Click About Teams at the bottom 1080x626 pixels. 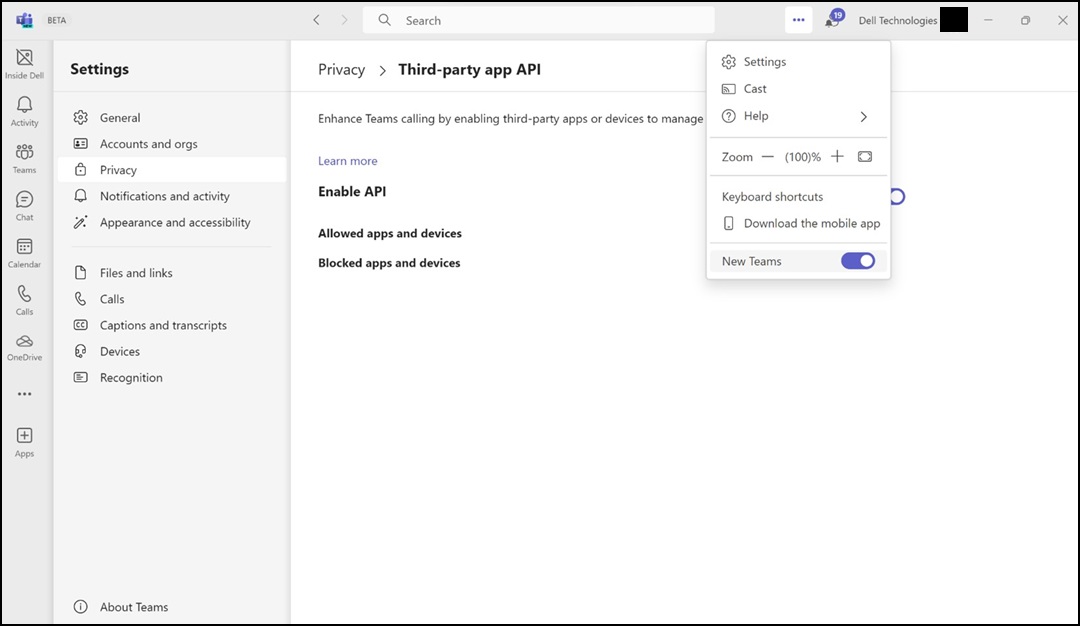[133, 607]
